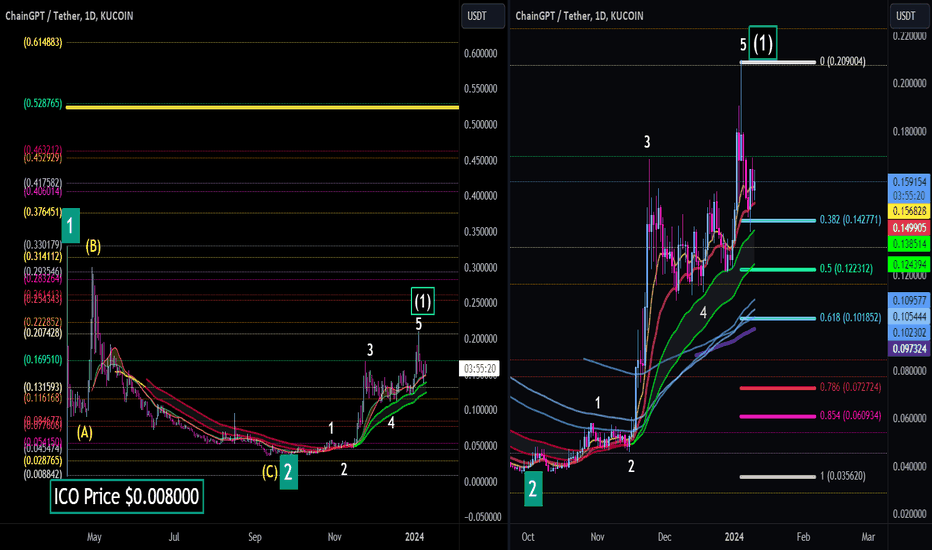
Task: Select the thick yellow horizontal line at 0.528765
Action: click(262, 107)
